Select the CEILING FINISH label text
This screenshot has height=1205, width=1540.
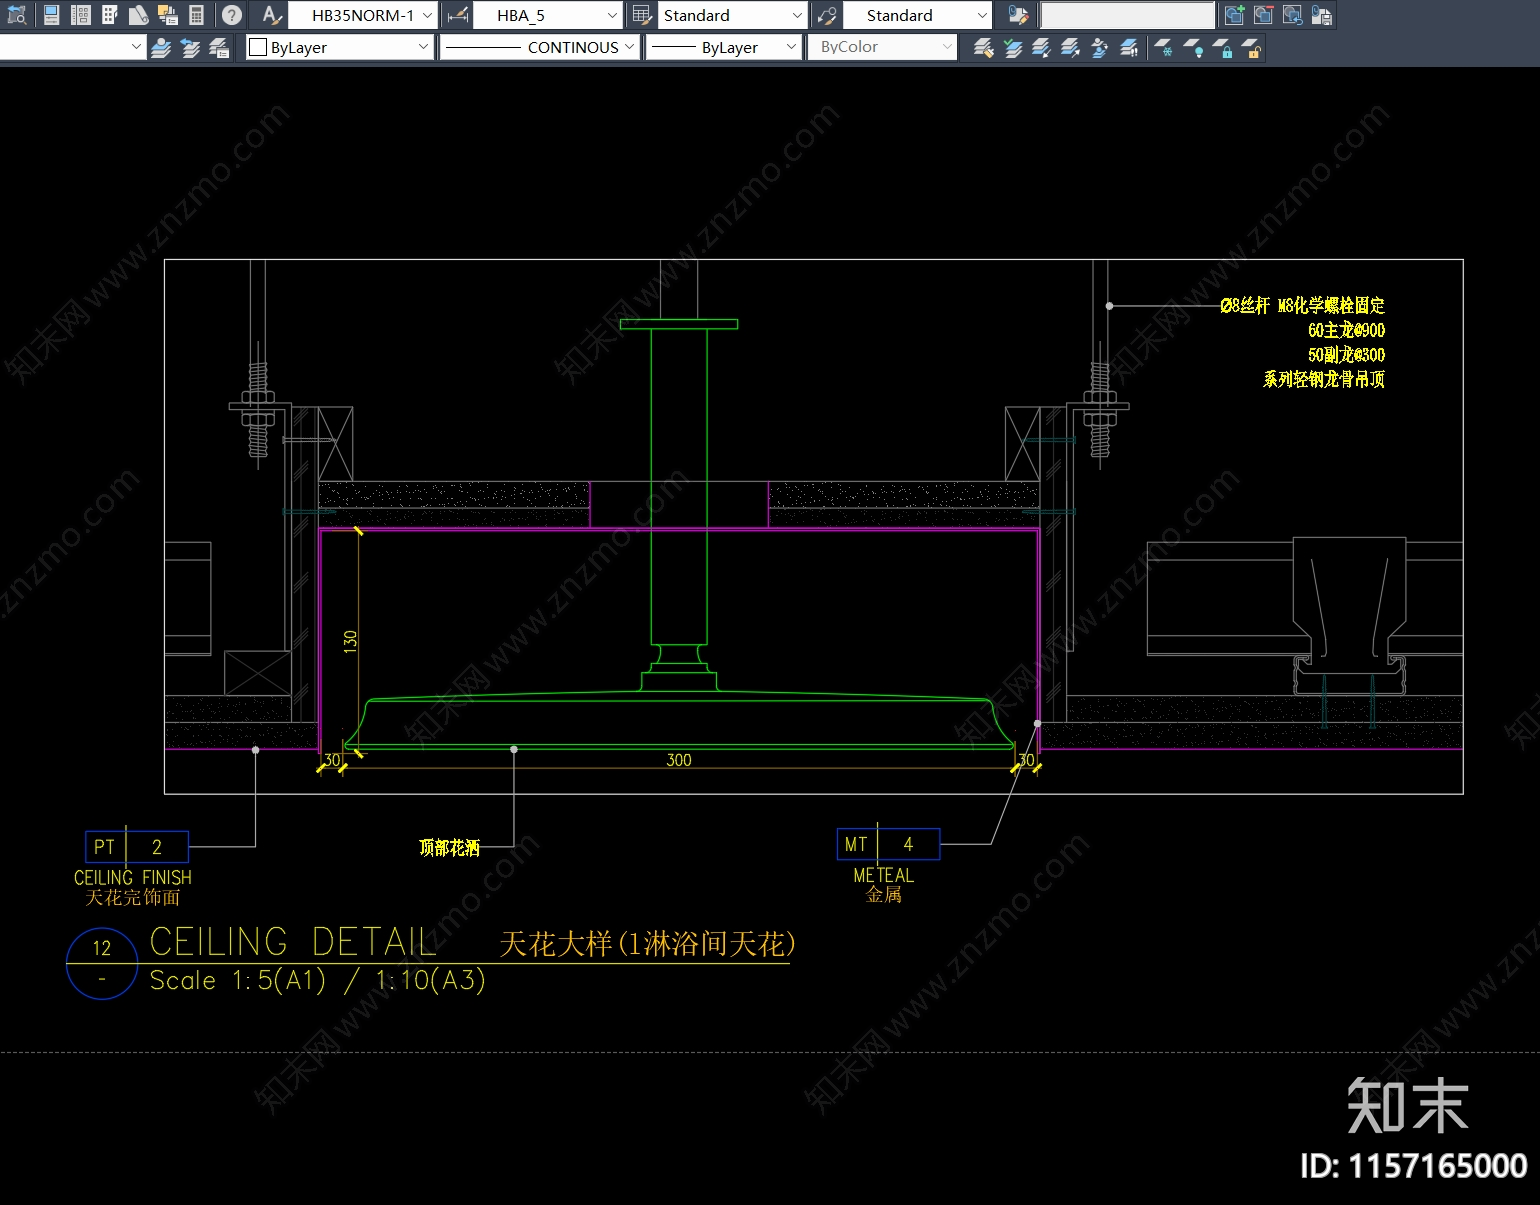point(133,877)
